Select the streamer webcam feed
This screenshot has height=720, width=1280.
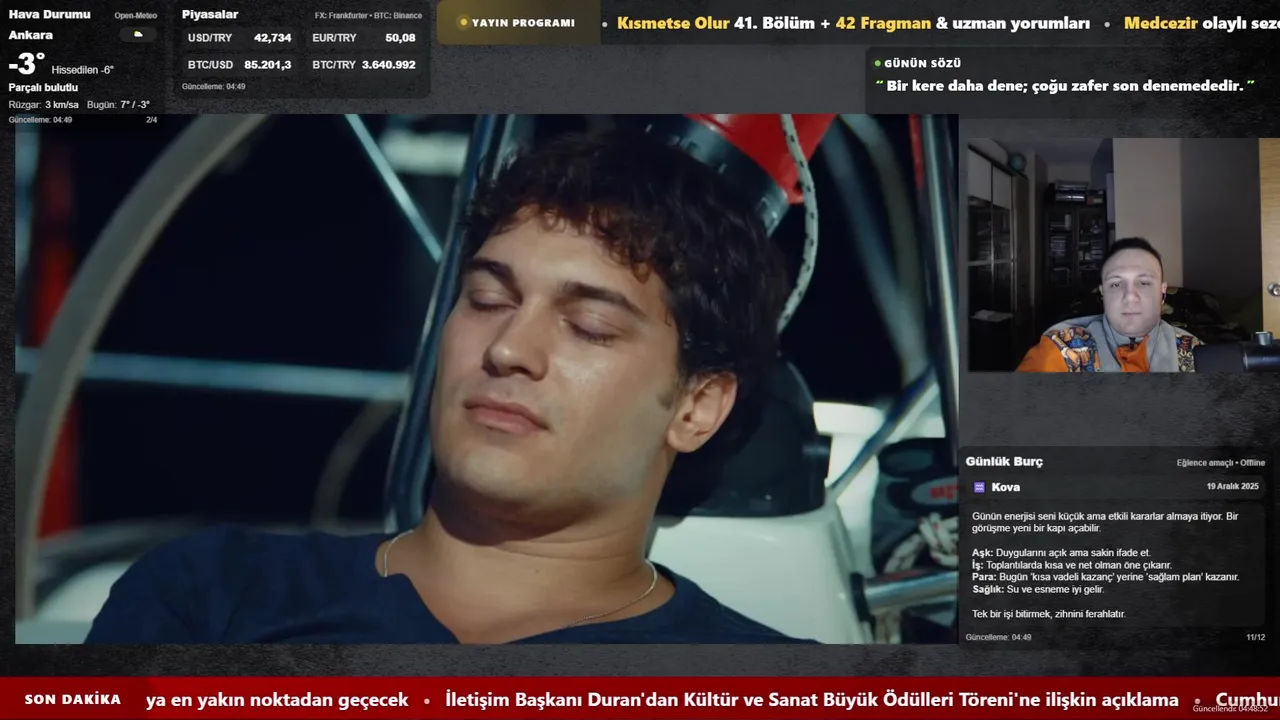(x=1123, y=255)
